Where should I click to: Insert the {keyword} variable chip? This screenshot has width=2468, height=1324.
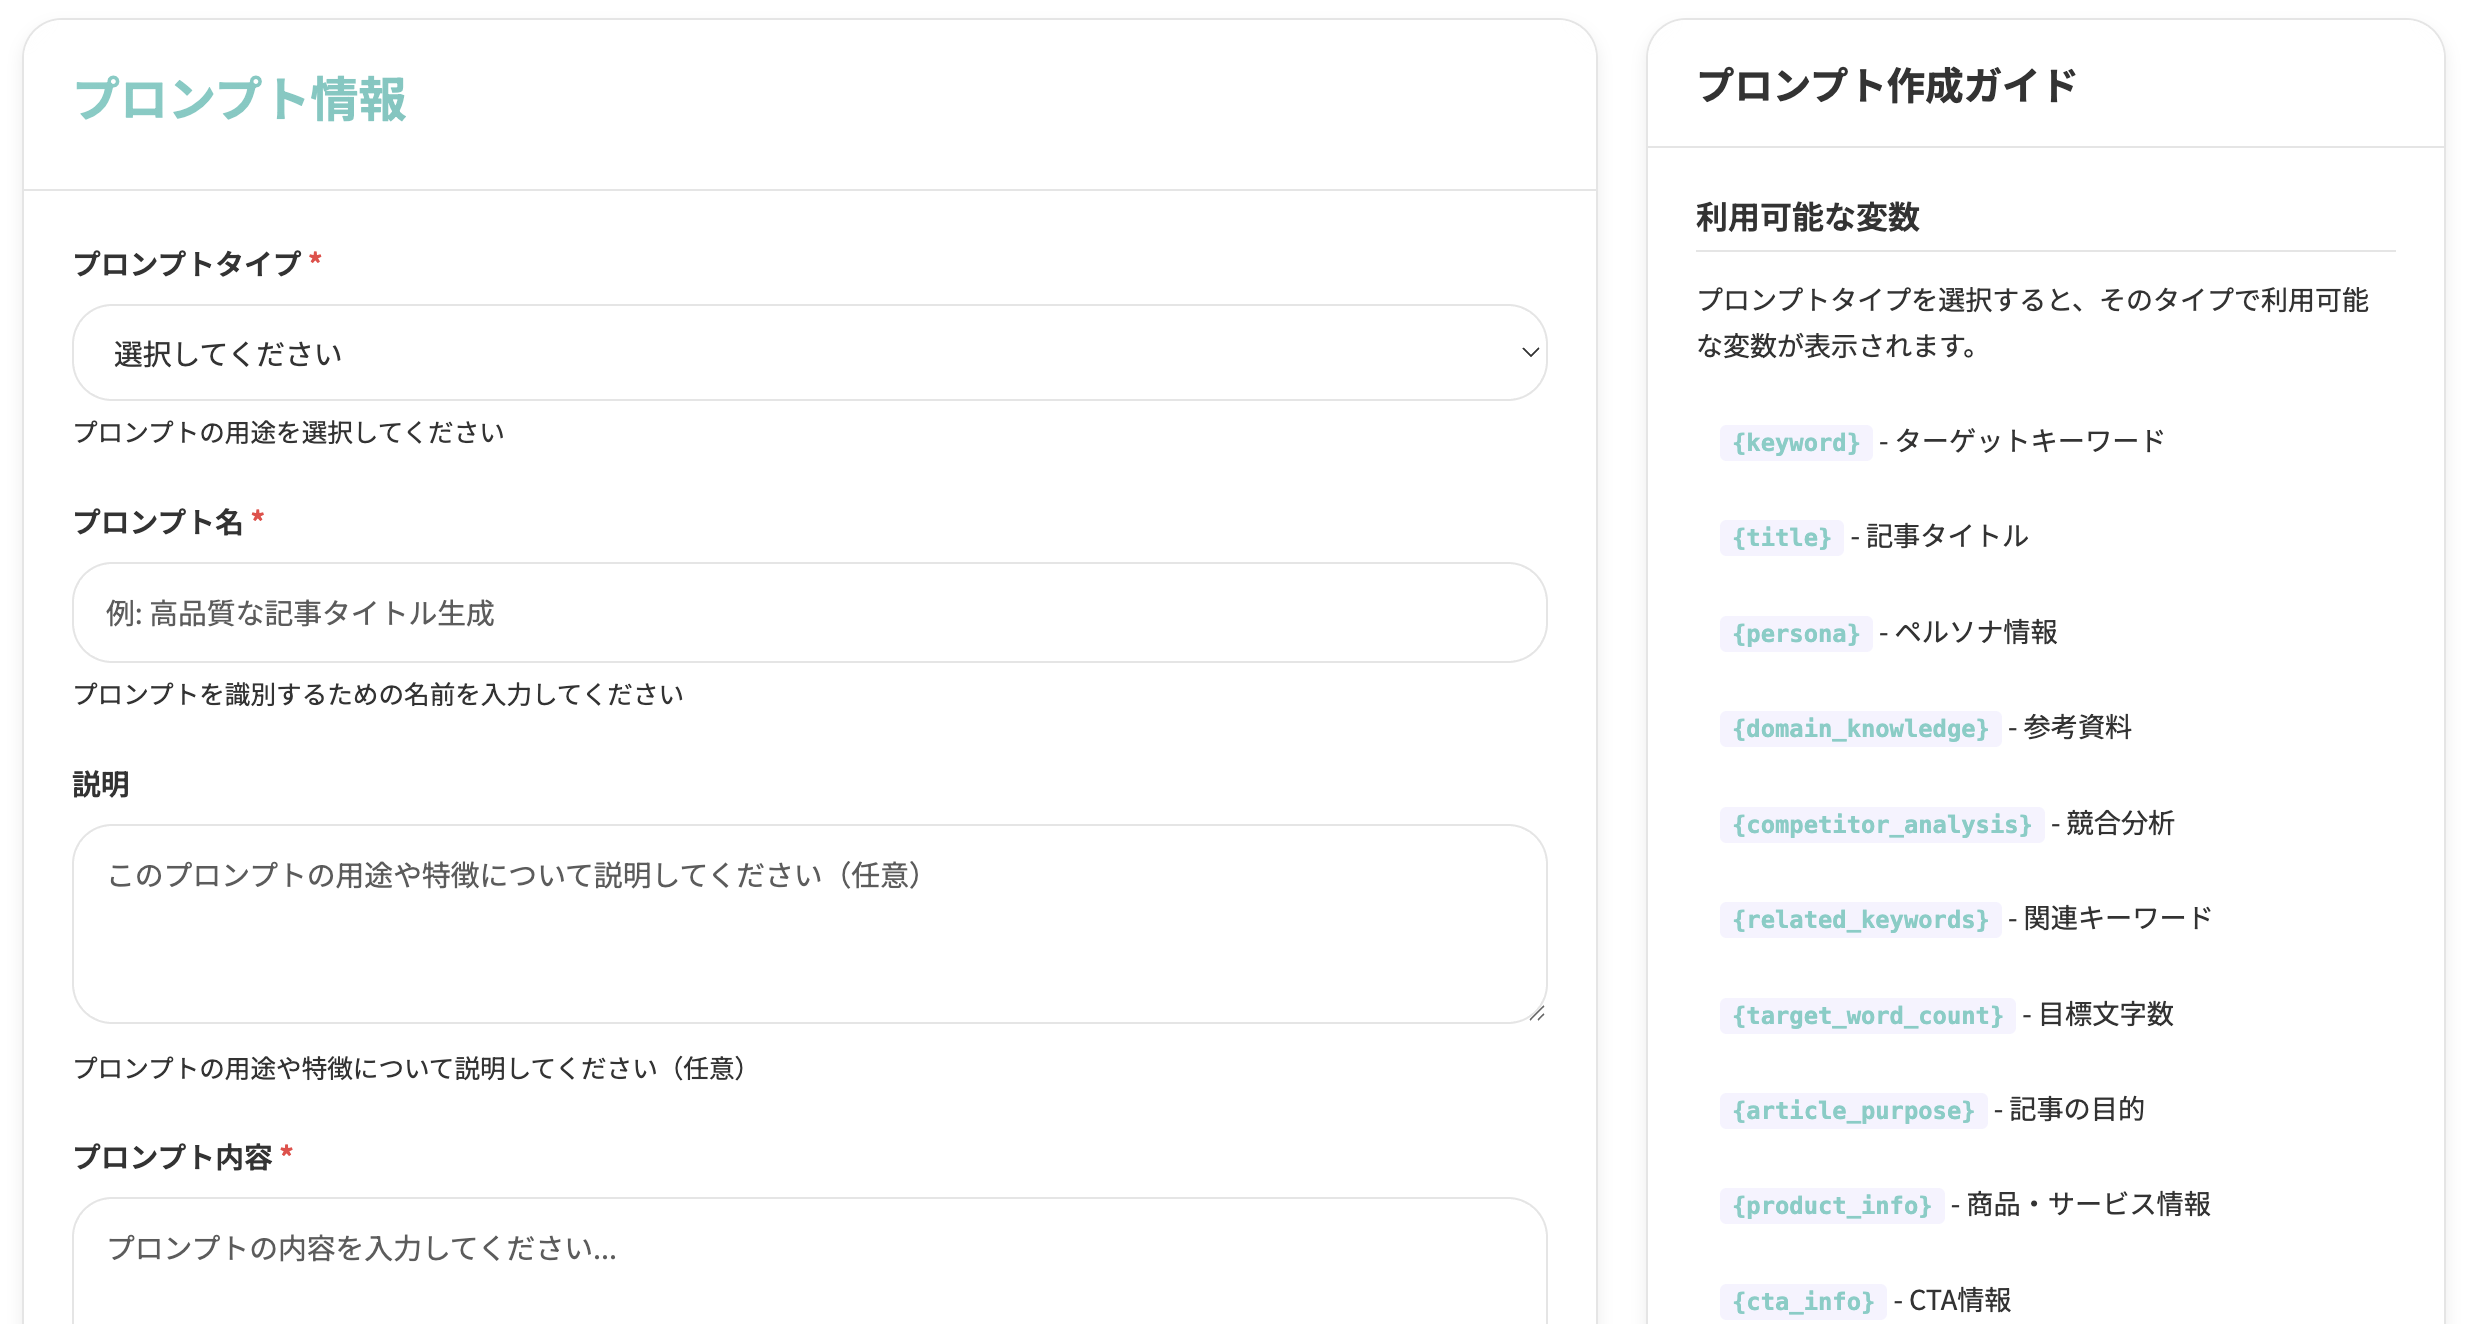[x=1797, y=441]
